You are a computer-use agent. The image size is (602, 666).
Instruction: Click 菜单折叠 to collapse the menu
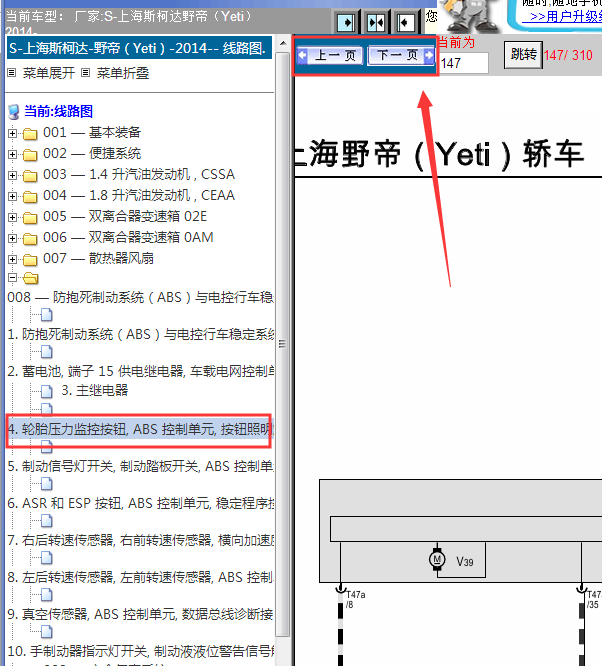[x=123, y=73]
